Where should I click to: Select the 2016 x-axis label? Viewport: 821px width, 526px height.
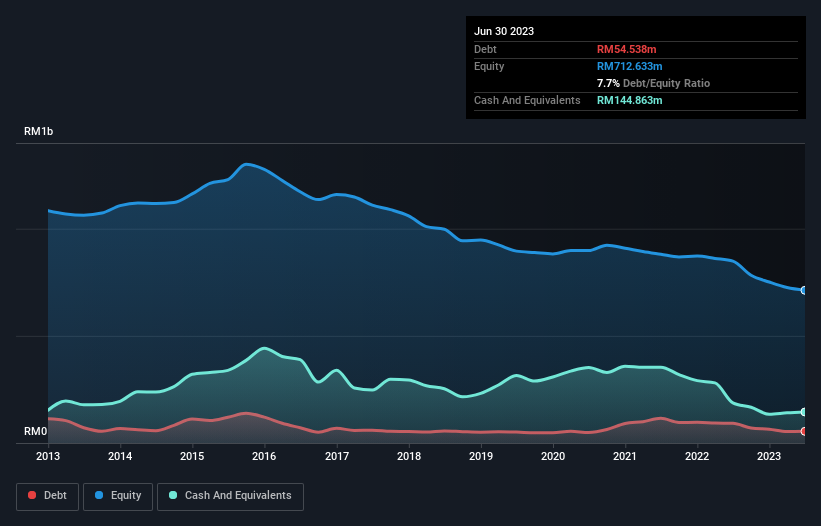(x=264, y=457)
